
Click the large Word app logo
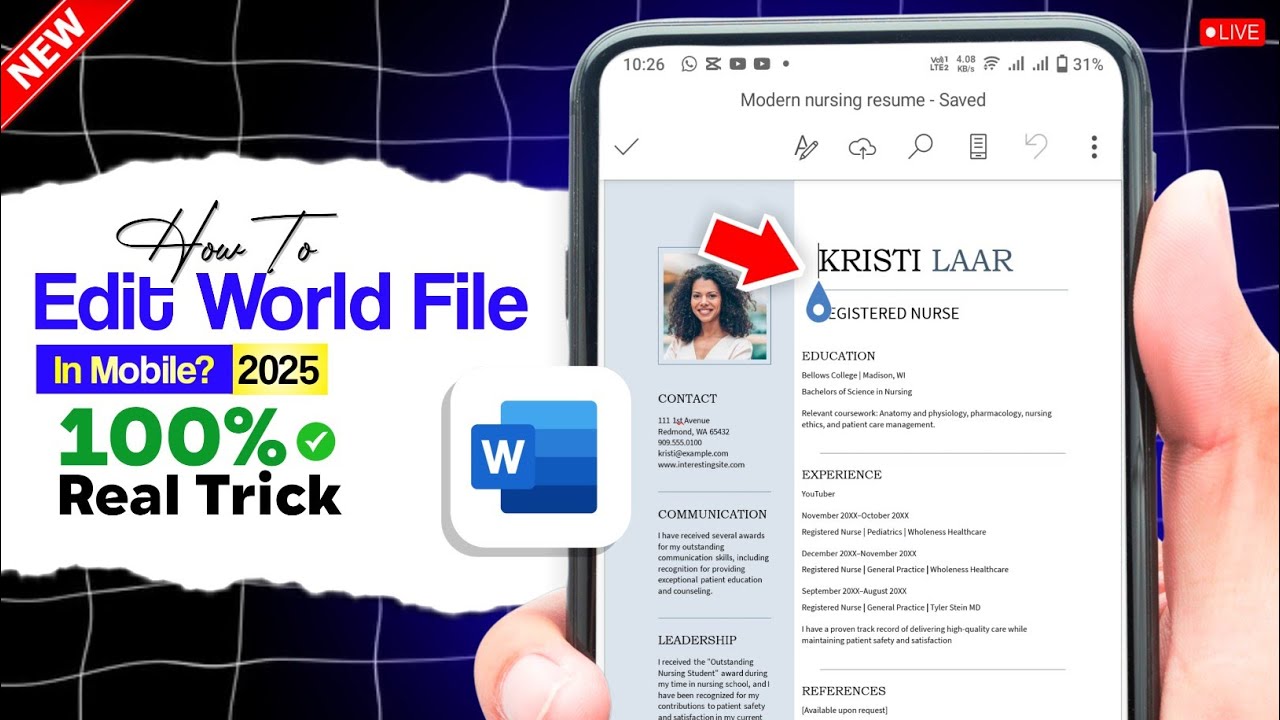coord(536,457)
